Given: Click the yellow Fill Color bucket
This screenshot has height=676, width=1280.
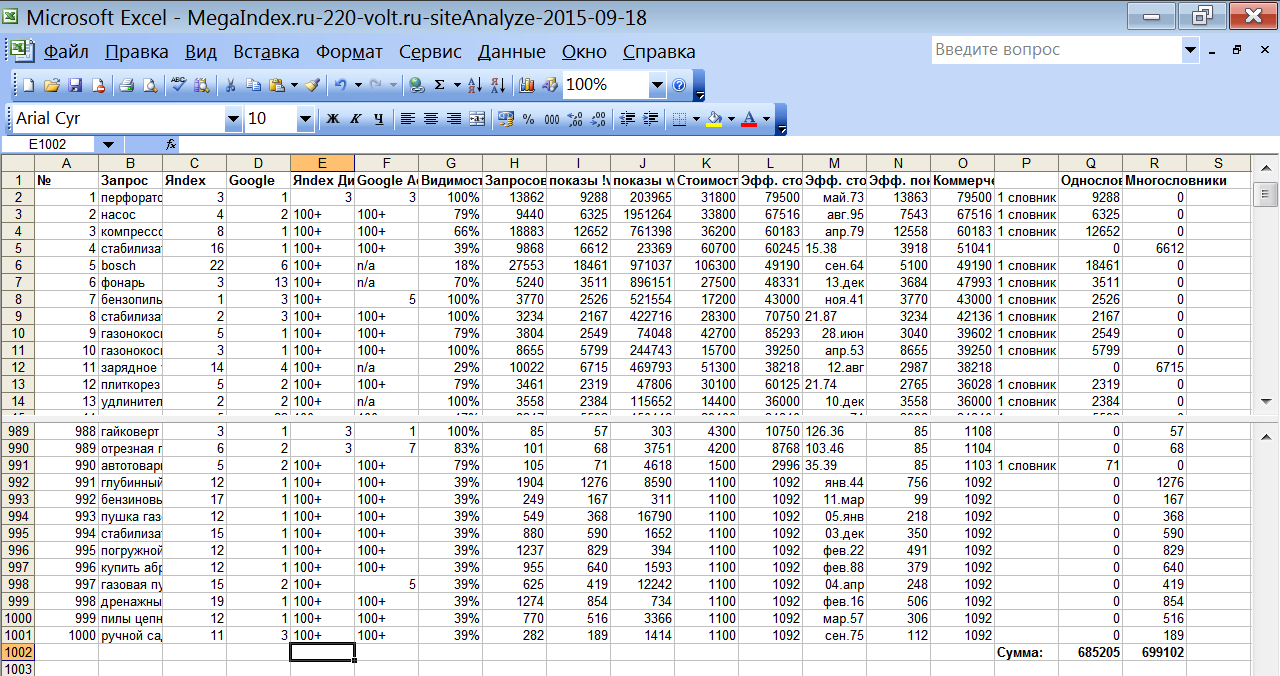Looking at the screenshot, I should click(x=713, y=119).
